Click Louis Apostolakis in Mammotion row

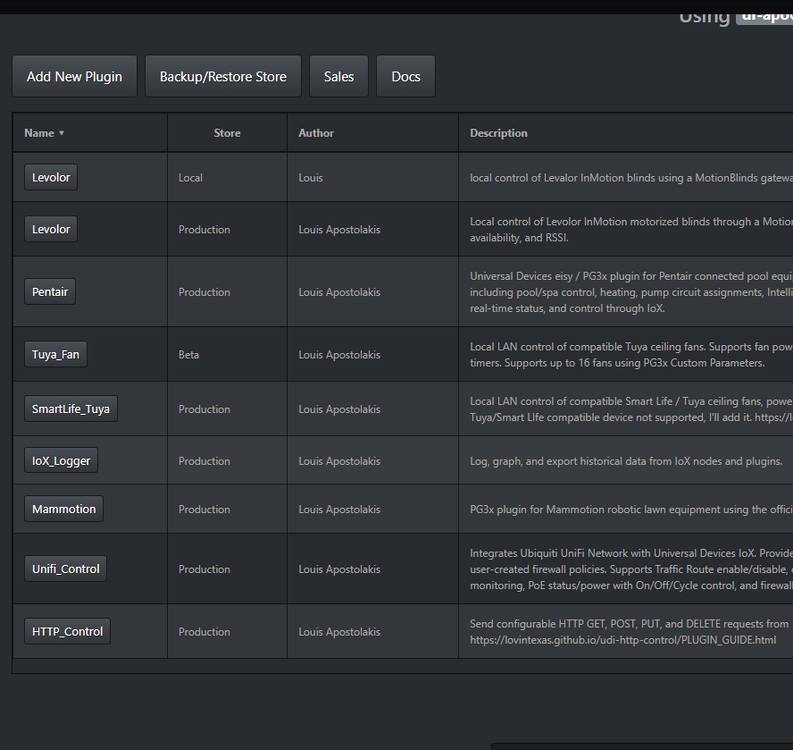click(339, 509)
